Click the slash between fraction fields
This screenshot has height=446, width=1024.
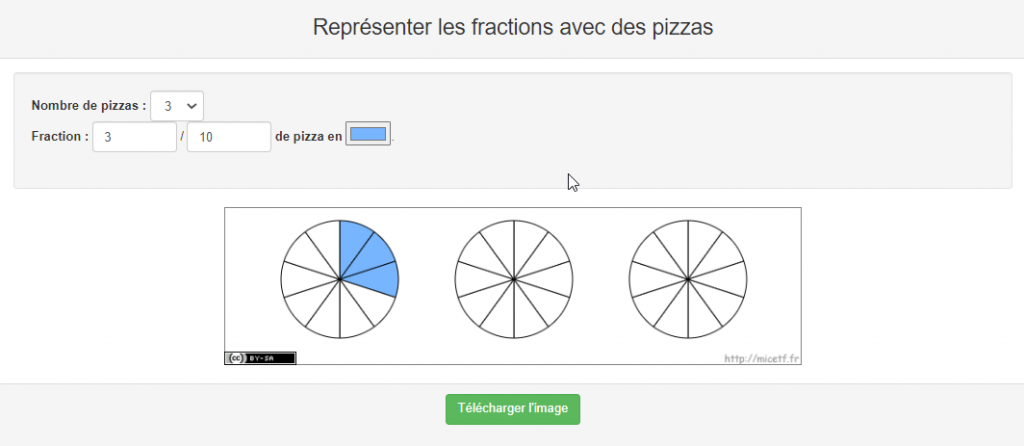click(x=182, y=137)
